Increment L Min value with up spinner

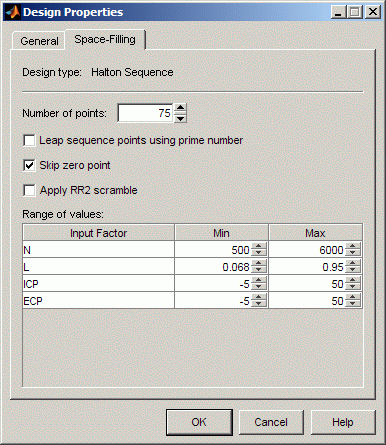259,263
